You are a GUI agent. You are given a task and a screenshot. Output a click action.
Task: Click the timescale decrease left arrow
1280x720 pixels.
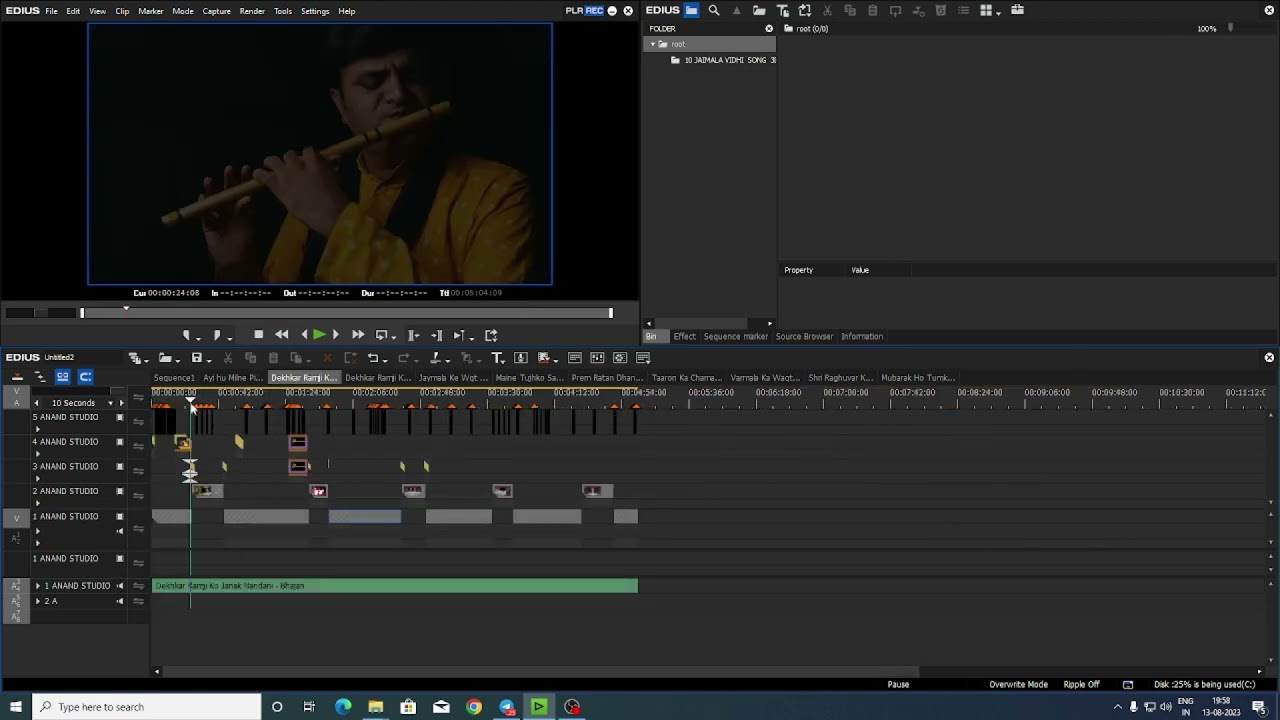pyautogui.click(x=37, y=403)
